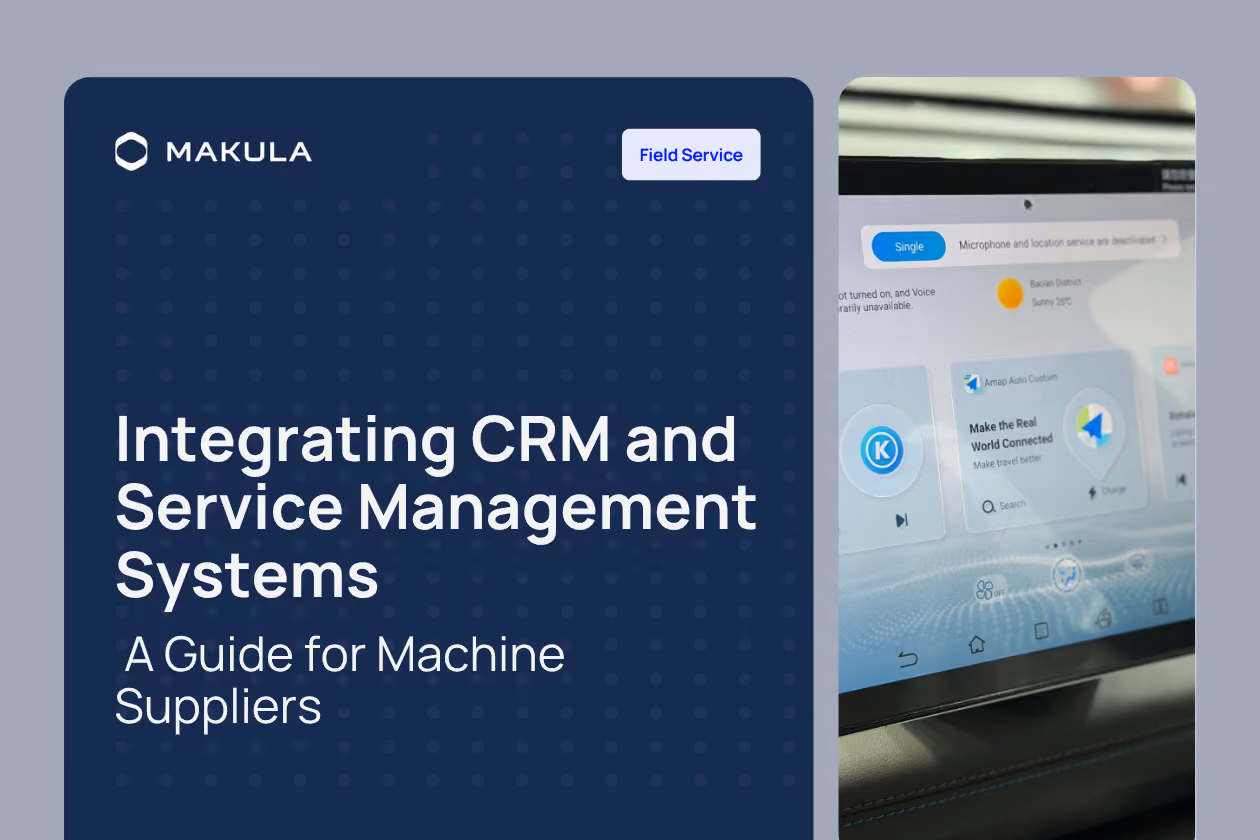This screenshot has height=840, width=1260.
Task: Tap the split screen icon
Action: tap(1160, 606)
